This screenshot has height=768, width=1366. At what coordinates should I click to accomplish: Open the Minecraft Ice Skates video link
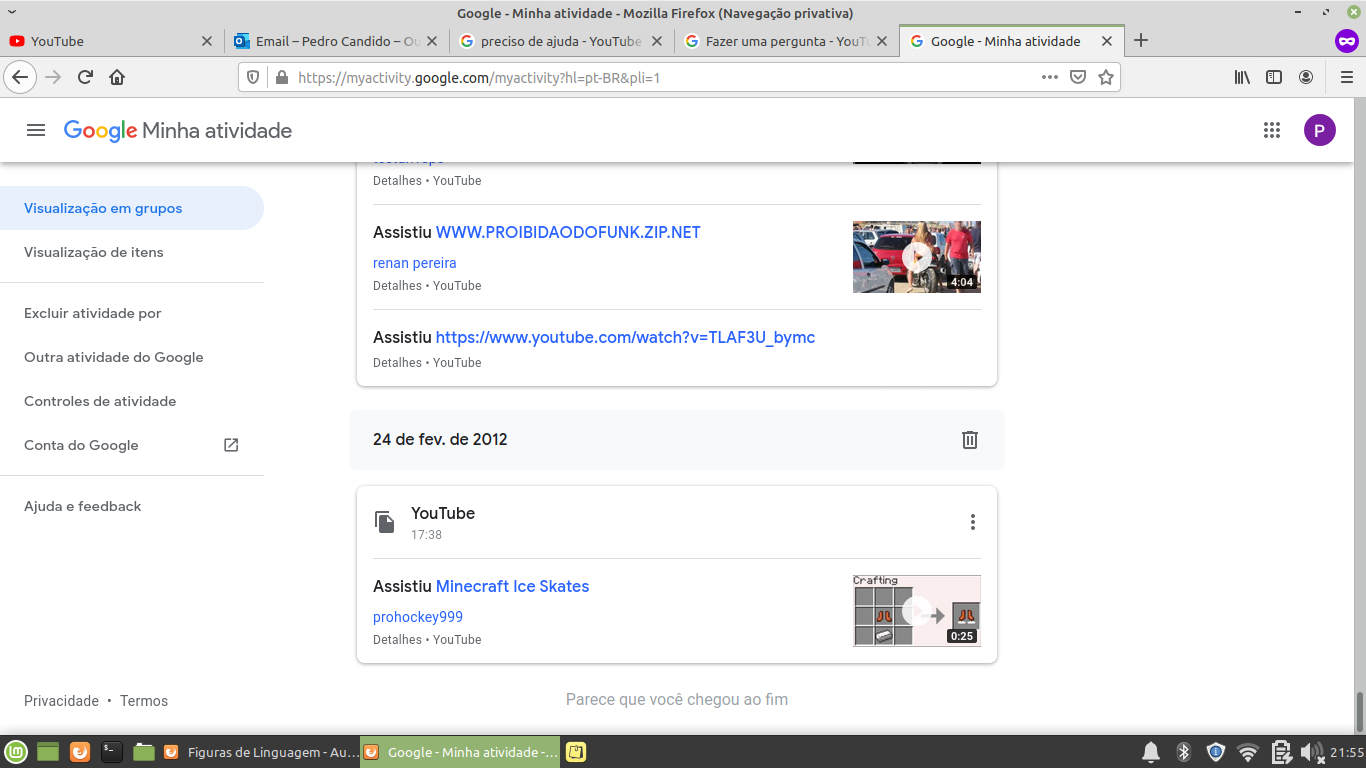click(x=512, y=586)
